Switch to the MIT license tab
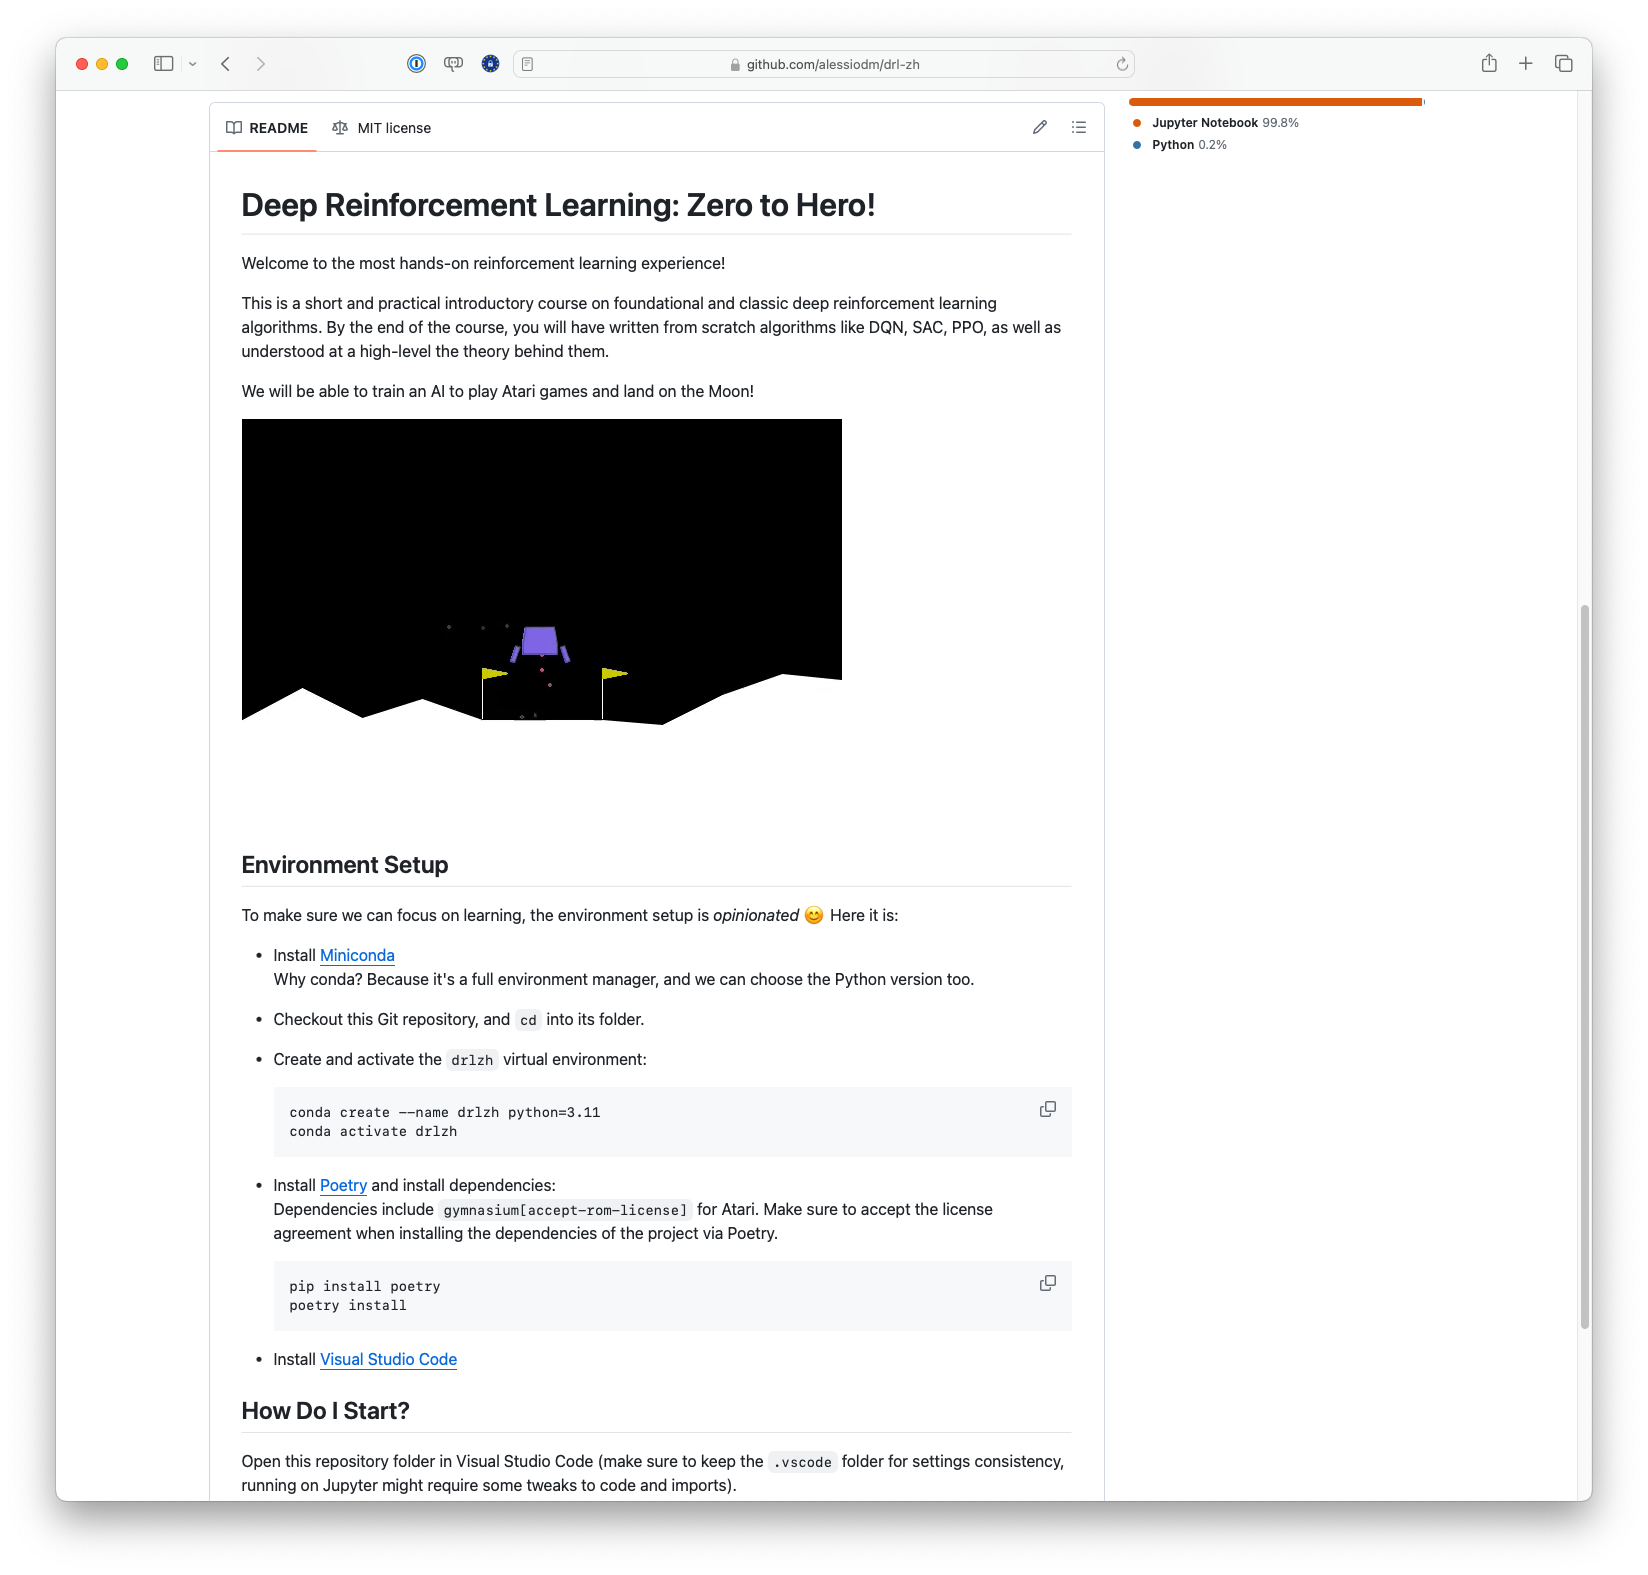This screenshot has width=1648, height=1575. (x=394, y=127)
